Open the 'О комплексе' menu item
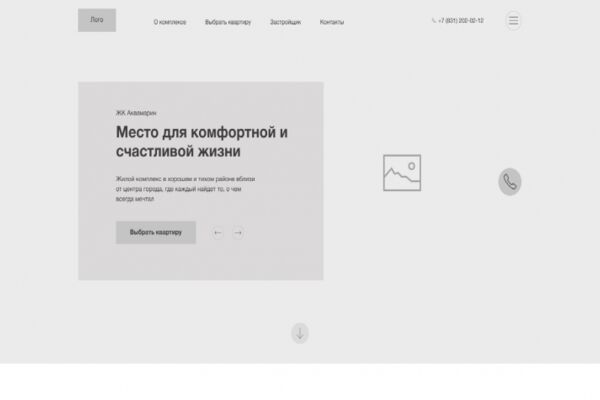 170,22
